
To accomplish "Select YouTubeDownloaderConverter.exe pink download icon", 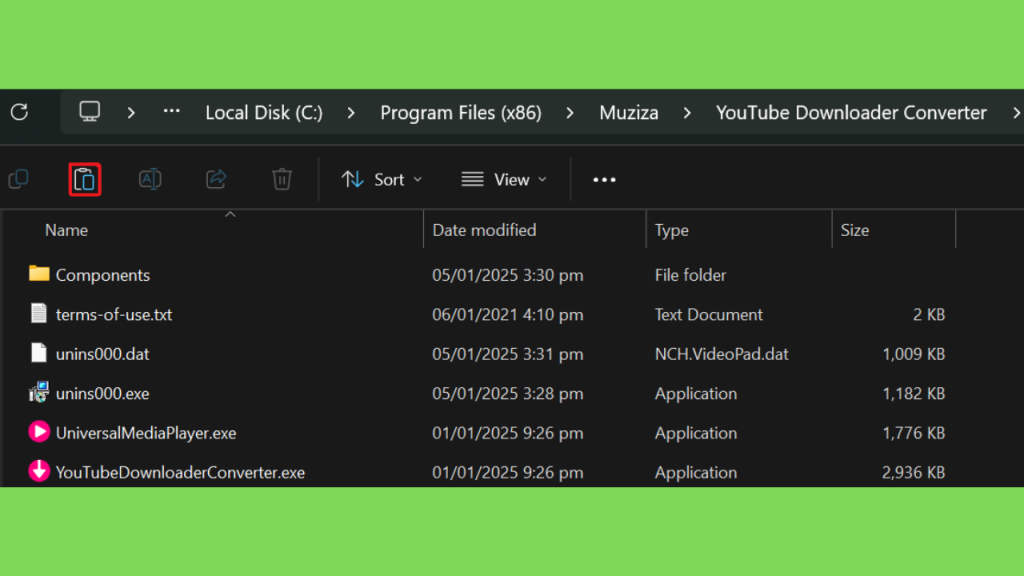I will pyautogui.click(x=39, y=471).
